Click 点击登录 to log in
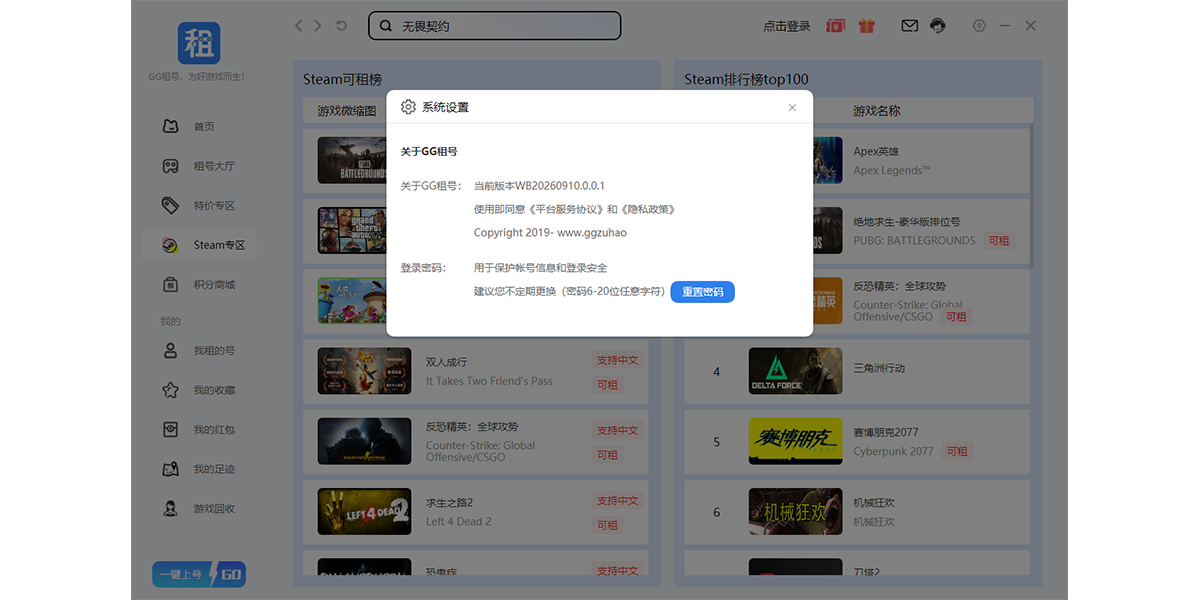 tap(787, 26)
